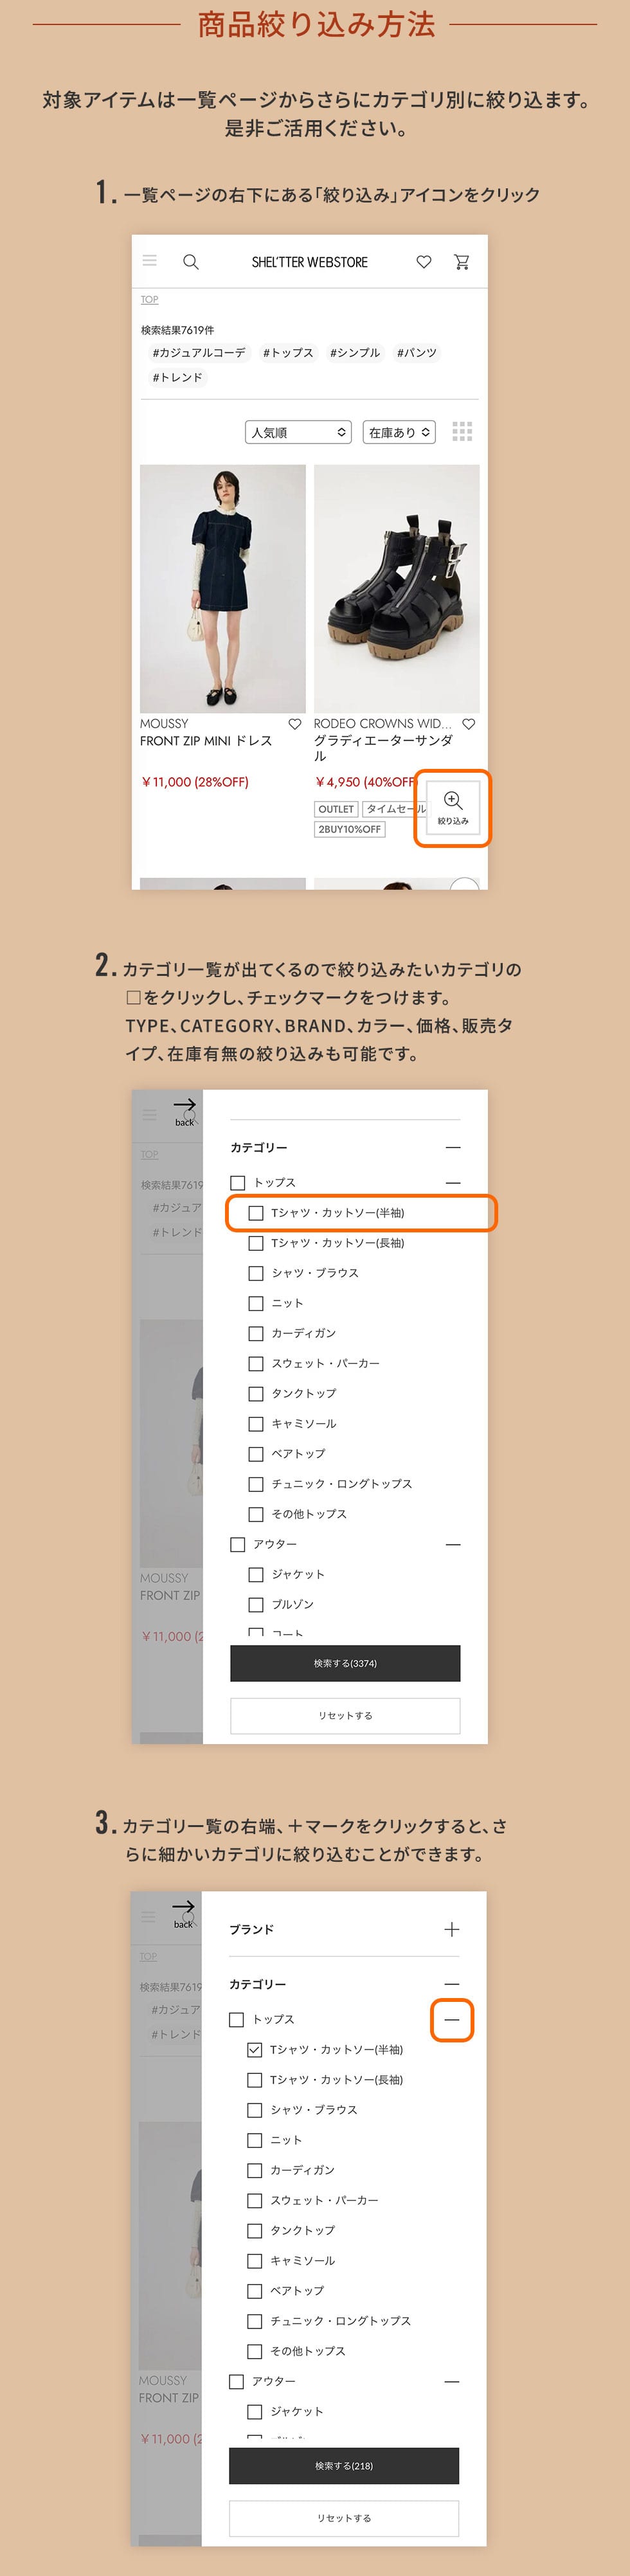Check the highlighted Tシャツ・カットソー(半袖) checkbox
The width and height of the screenshot is (630, 2576).
coord(256,1213)
